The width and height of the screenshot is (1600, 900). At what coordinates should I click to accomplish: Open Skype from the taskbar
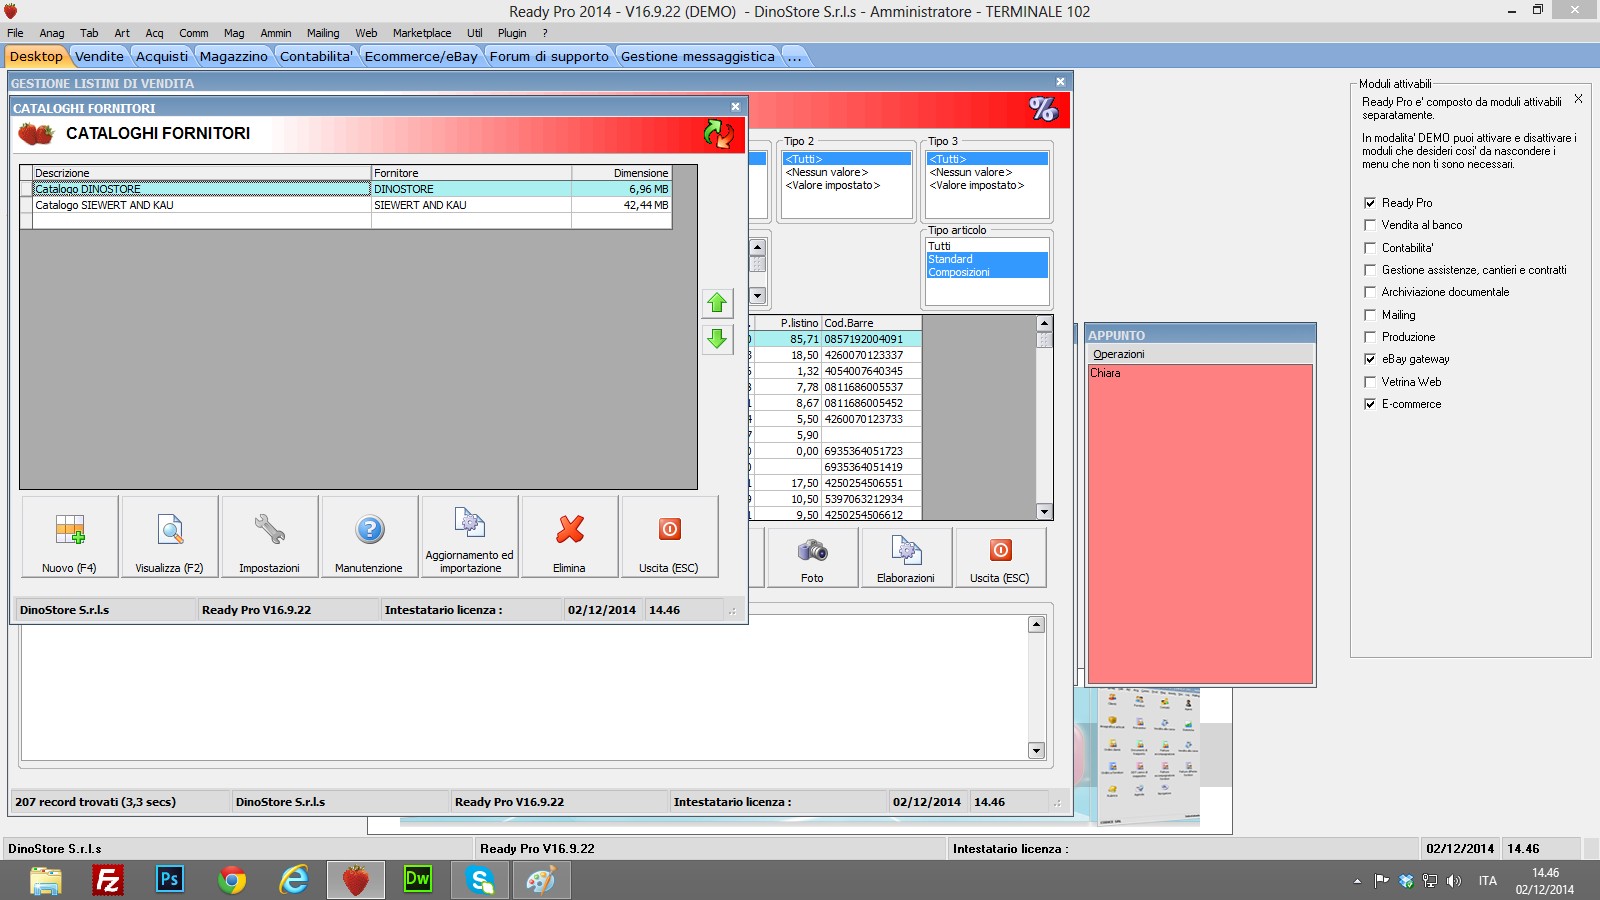480,880
